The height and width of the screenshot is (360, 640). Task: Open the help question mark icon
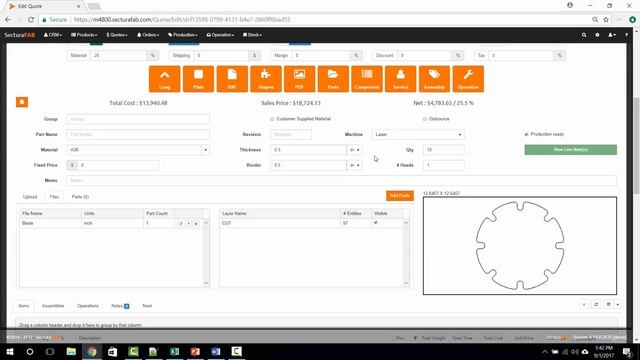626,35
